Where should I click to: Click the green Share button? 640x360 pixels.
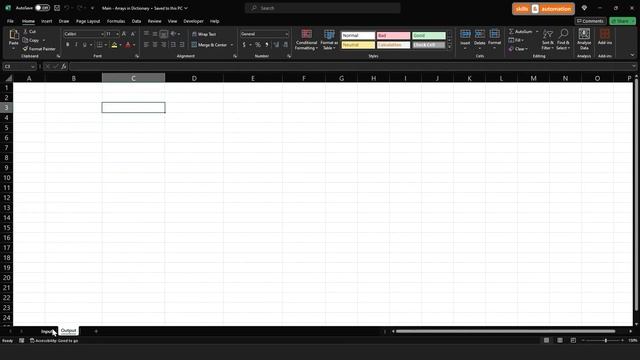[x=622, y=21]
